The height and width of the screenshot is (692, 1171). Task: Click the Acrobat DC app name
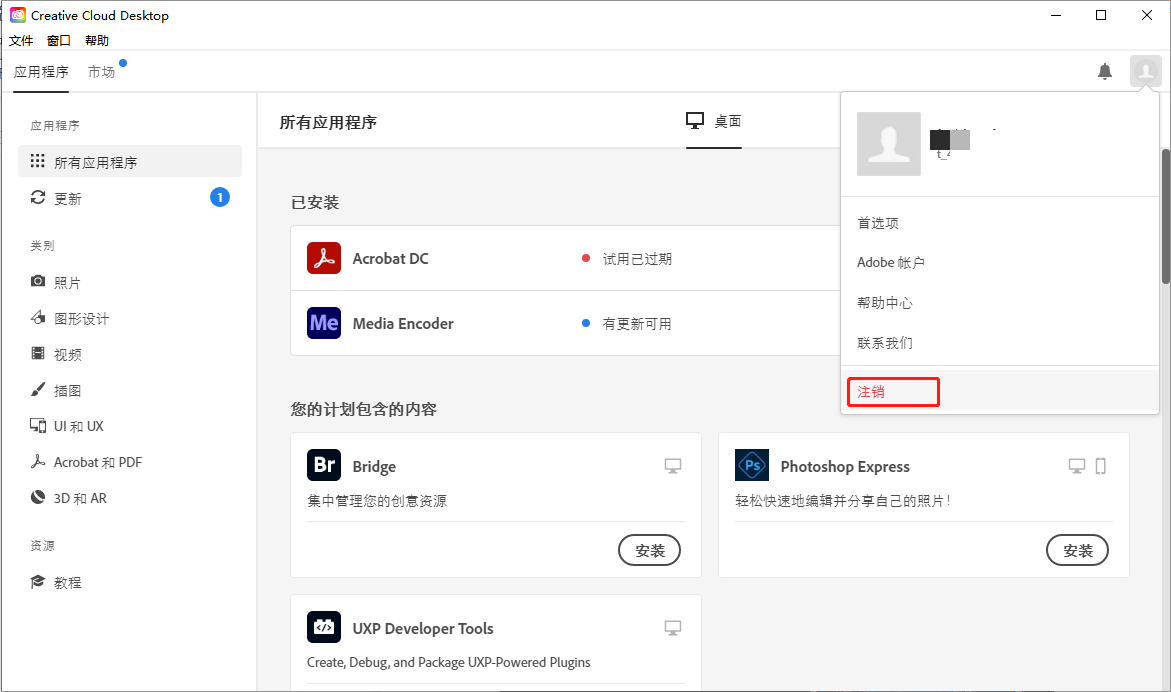click(391, 258)
